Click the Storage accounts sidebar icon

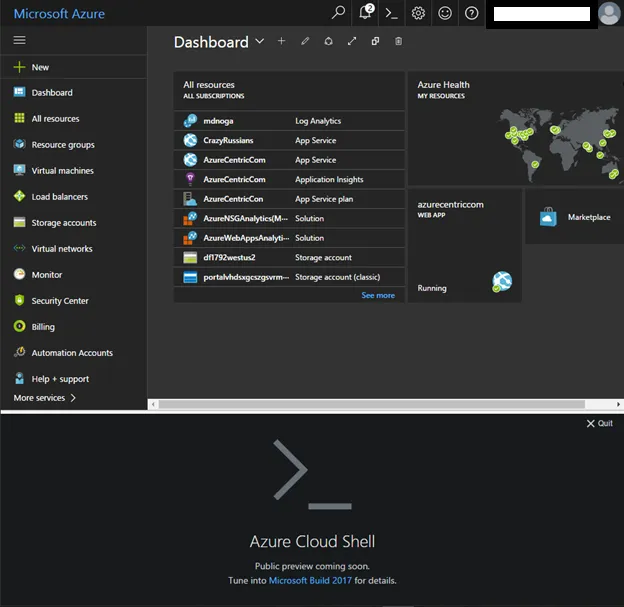19,222
